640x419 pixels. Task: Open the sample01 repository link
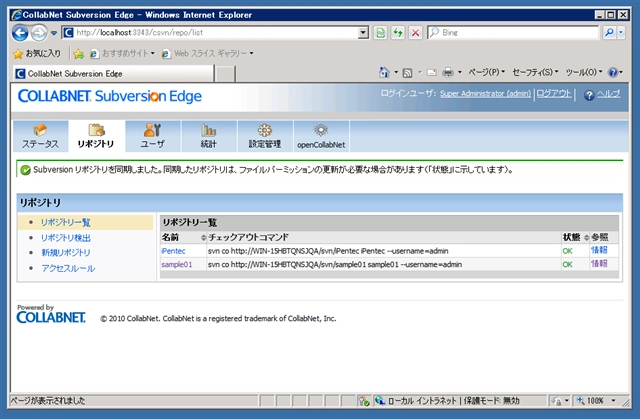pos(177,264)
